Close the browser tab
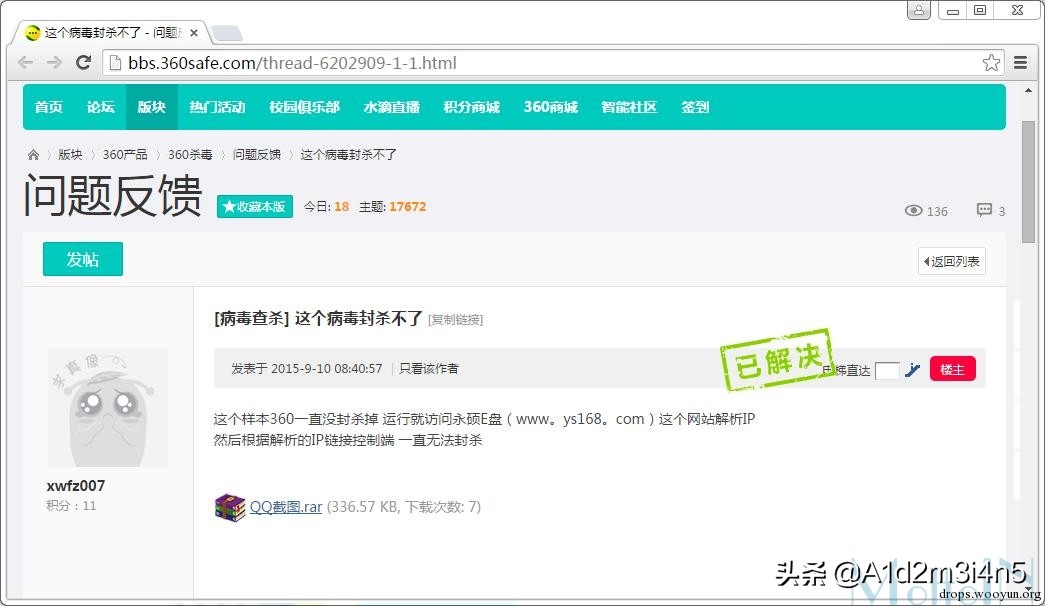This screenshot has height=606, width=1045. (x=194, y=33)
